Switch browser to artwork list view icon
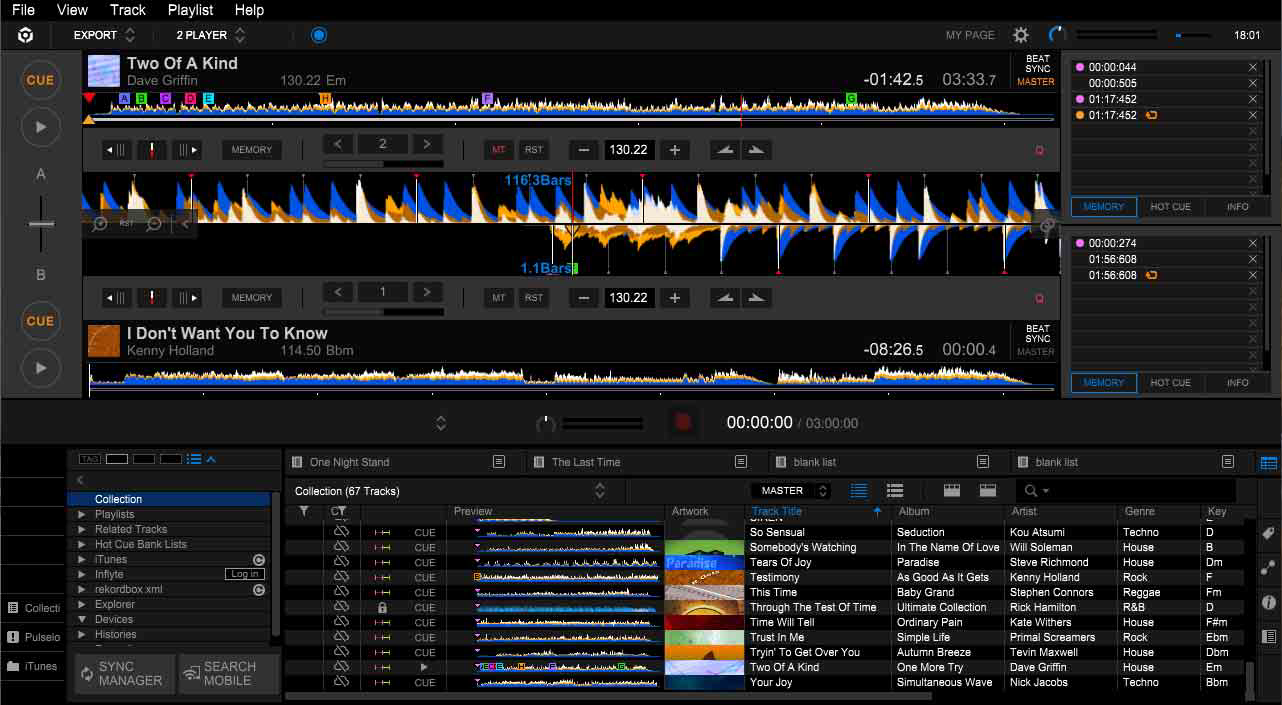Image resolution: width=1282 pixels, height=705 pixels. pyautogui.click(x=894, y=490)
